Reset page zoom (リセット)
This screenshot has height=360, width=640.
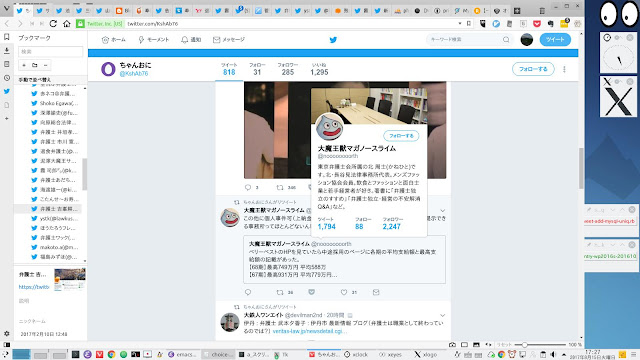[x=504, y=345]
